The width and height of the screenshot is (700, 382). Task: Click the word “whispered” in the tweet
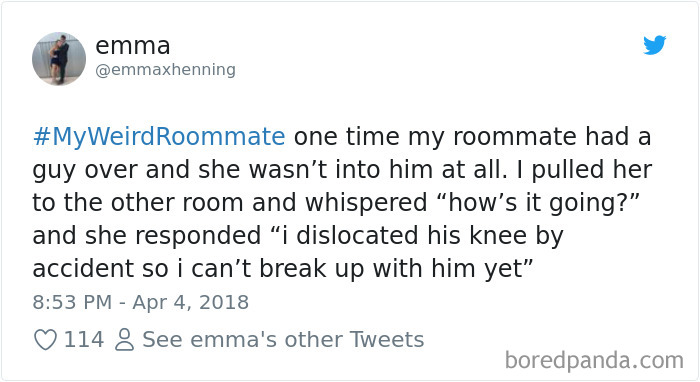pos(366,203)
